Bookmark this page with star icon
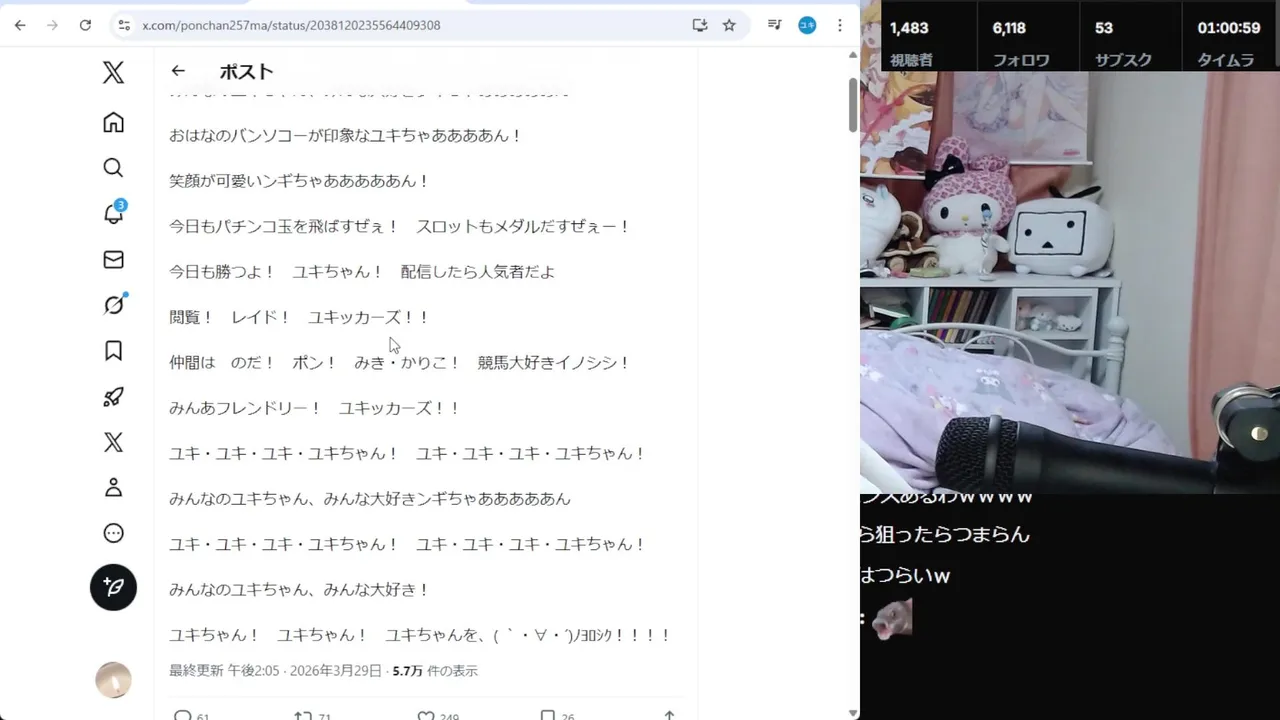The width and height of the screenshot is (1280, 720). pyautogui.click(x=729, y=25)
